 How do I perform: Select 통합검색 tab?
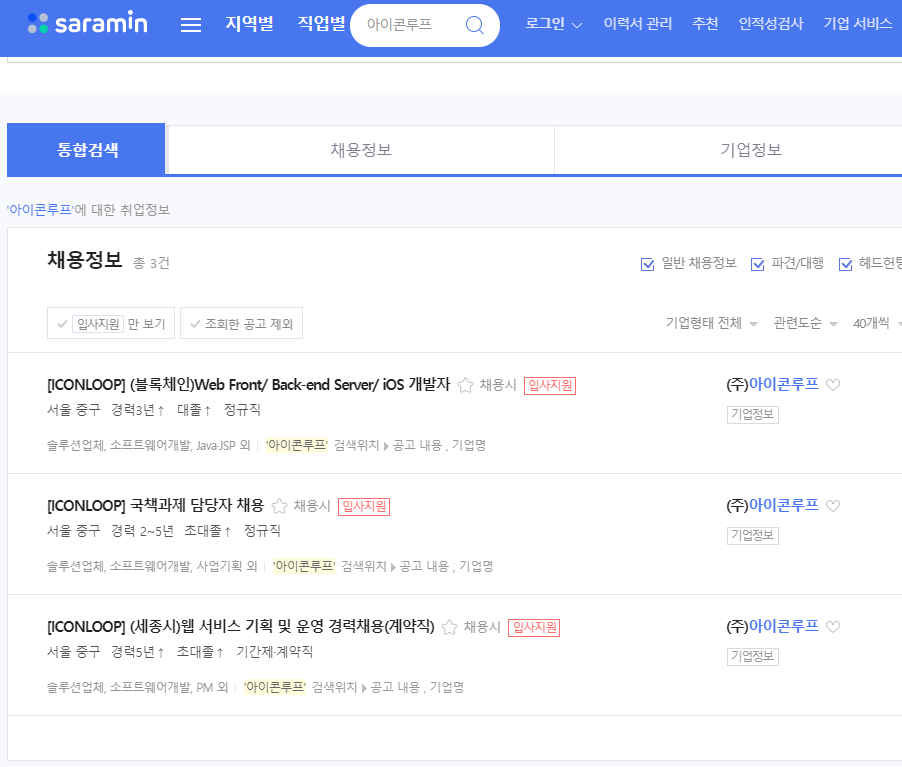point(86,150)
